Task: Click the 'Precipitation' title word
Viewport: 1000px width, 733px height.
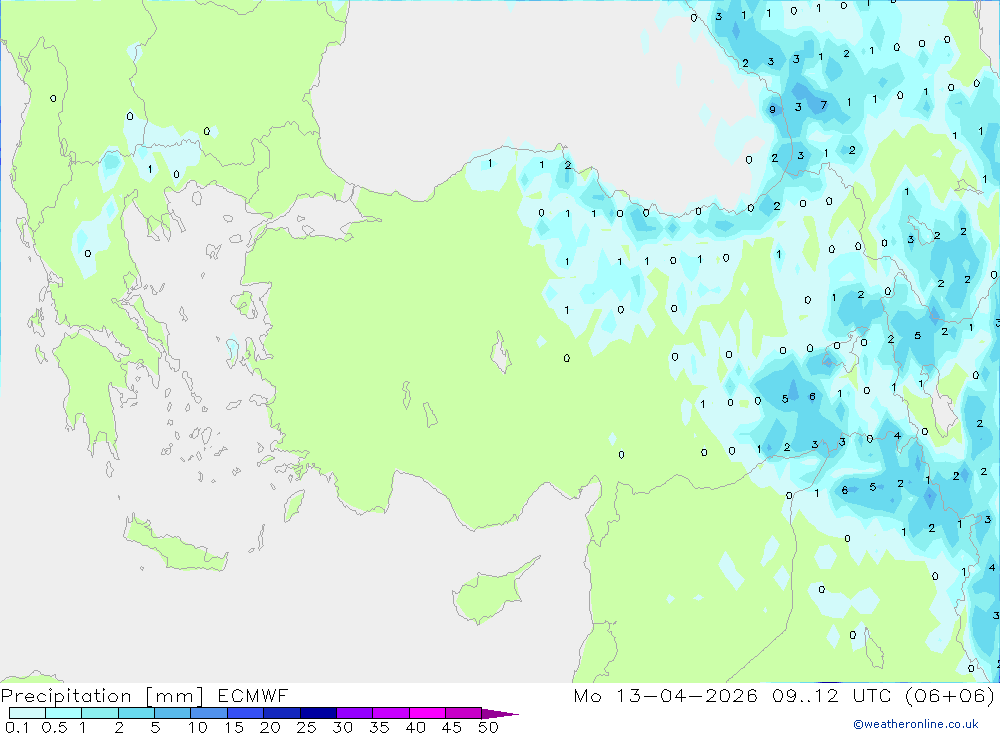Action: pos(66,695)
